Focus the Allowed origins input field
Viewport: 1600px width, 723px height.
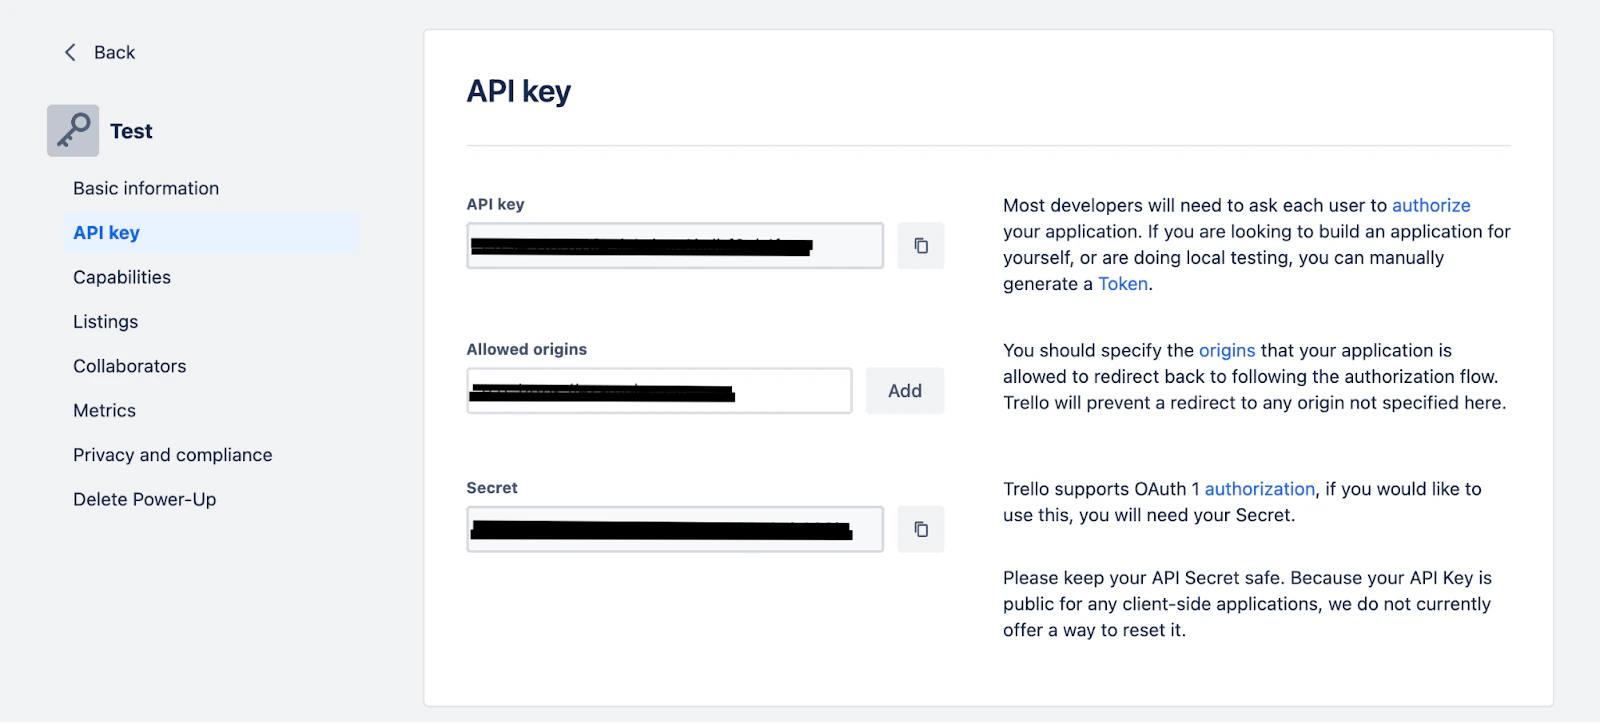click(659, 391)
